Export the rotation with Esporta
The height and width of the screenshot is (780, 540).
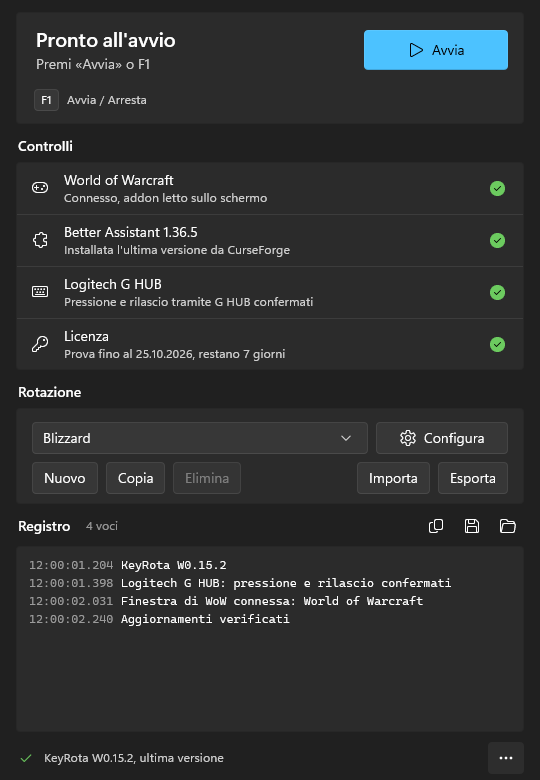(x=473, y=478)
